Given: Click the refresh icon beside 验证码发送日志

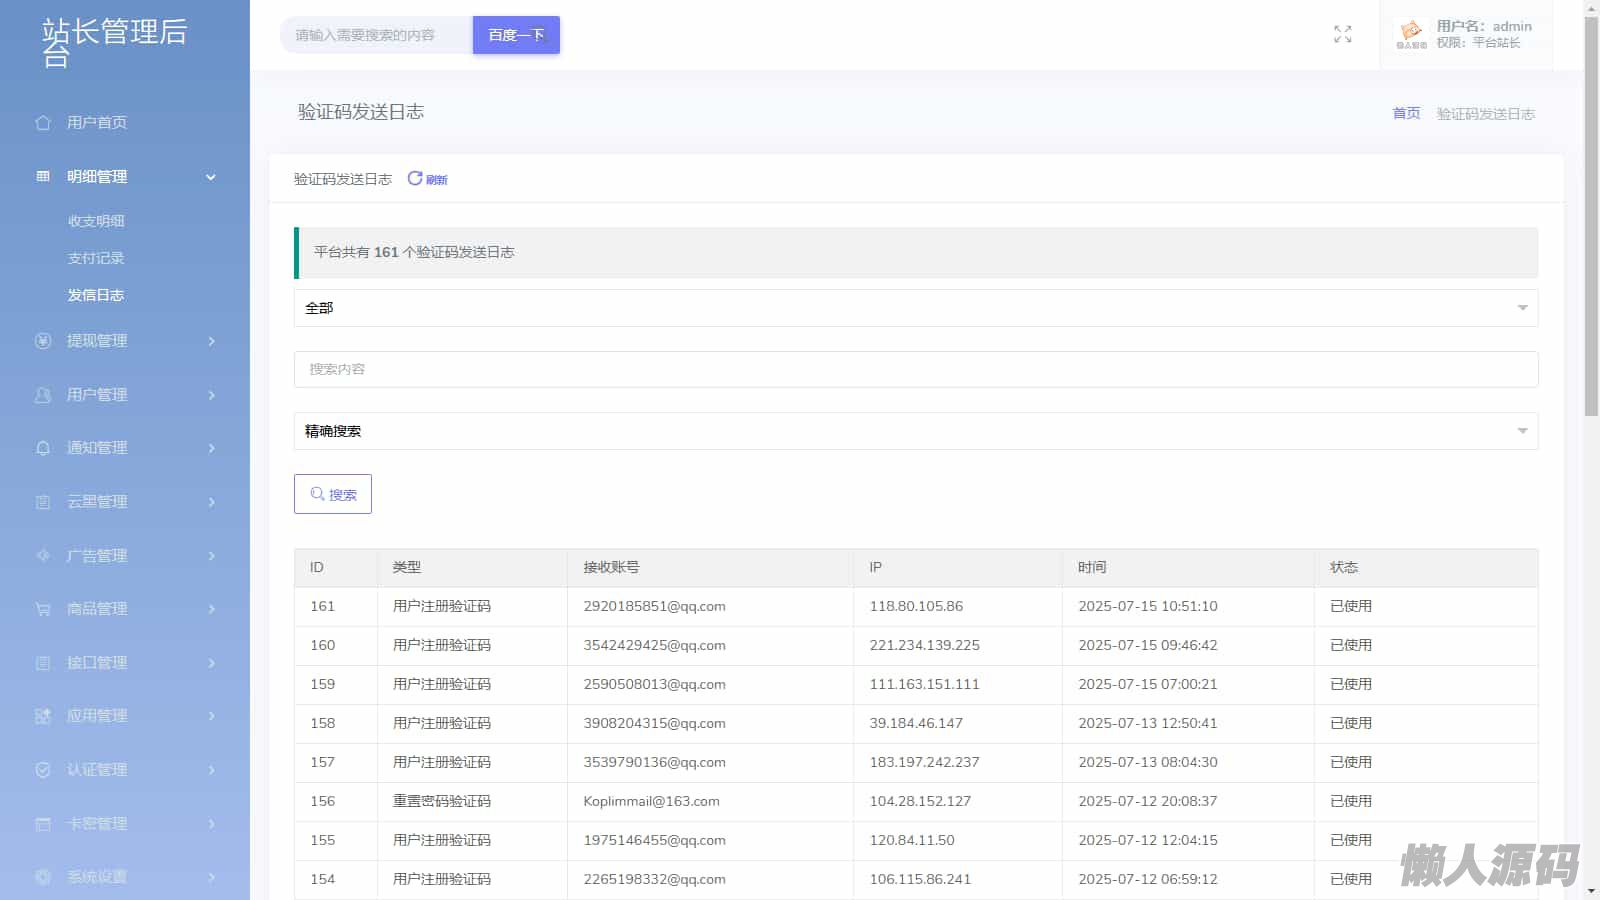Looking at the screenshot, I should pyautogui.click(x=415, y=178).
